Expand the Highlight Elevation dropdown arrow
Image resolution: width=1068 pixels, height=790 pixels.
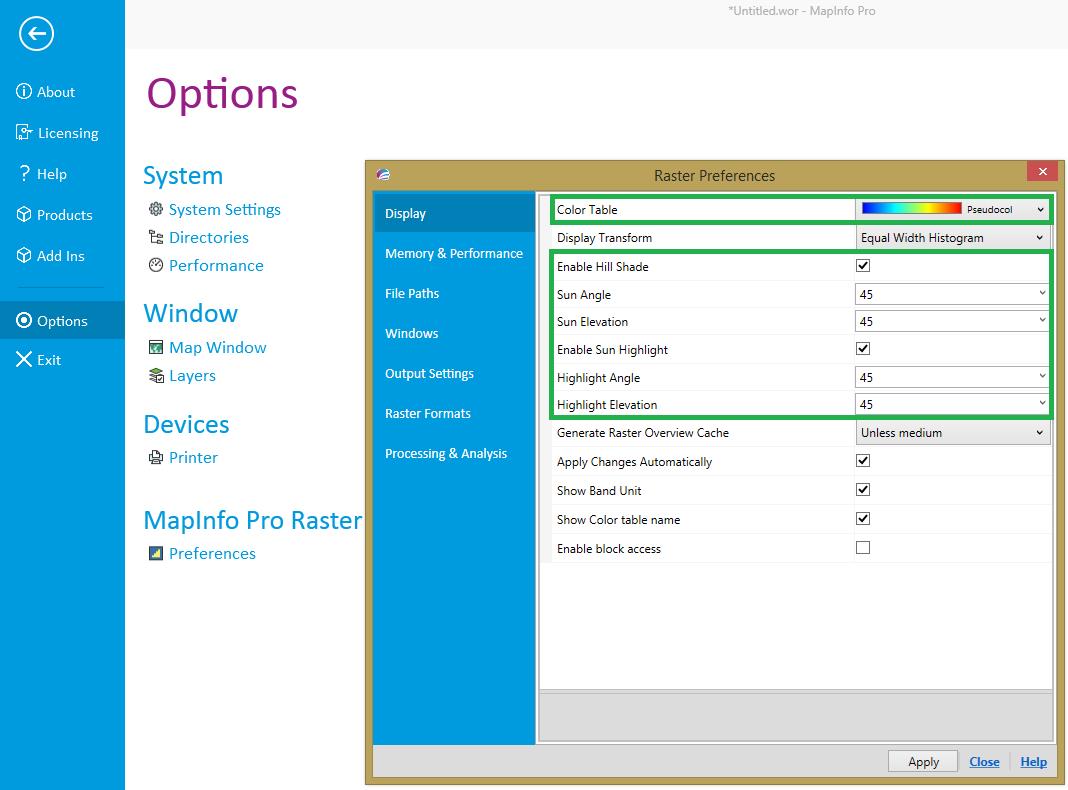1041,403
